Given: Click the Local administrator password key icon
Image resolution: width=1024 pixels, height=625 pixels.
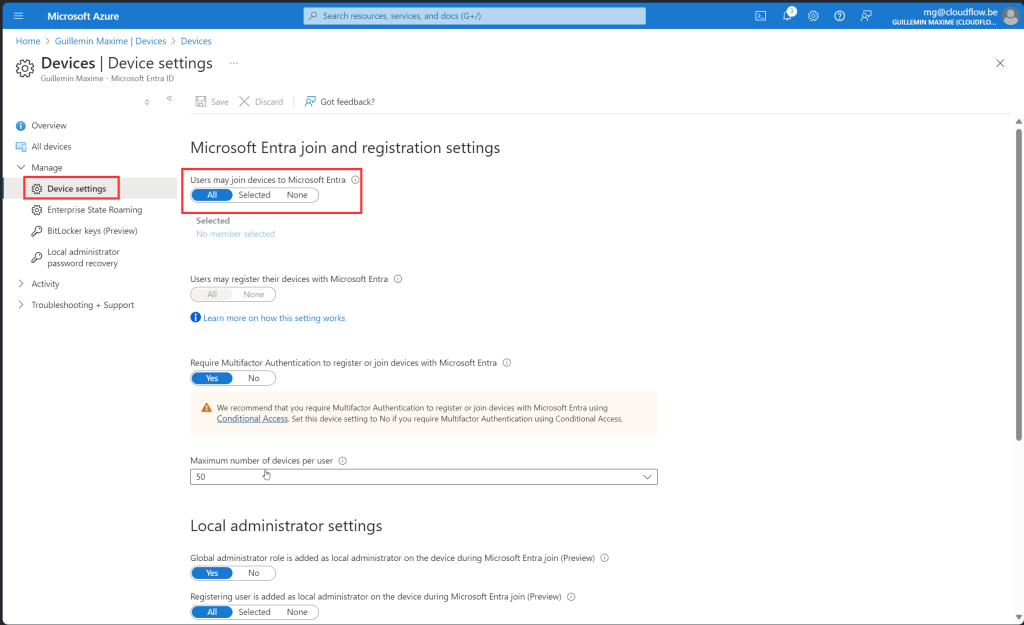Looking at the screenshot, I should pos(37,258).
